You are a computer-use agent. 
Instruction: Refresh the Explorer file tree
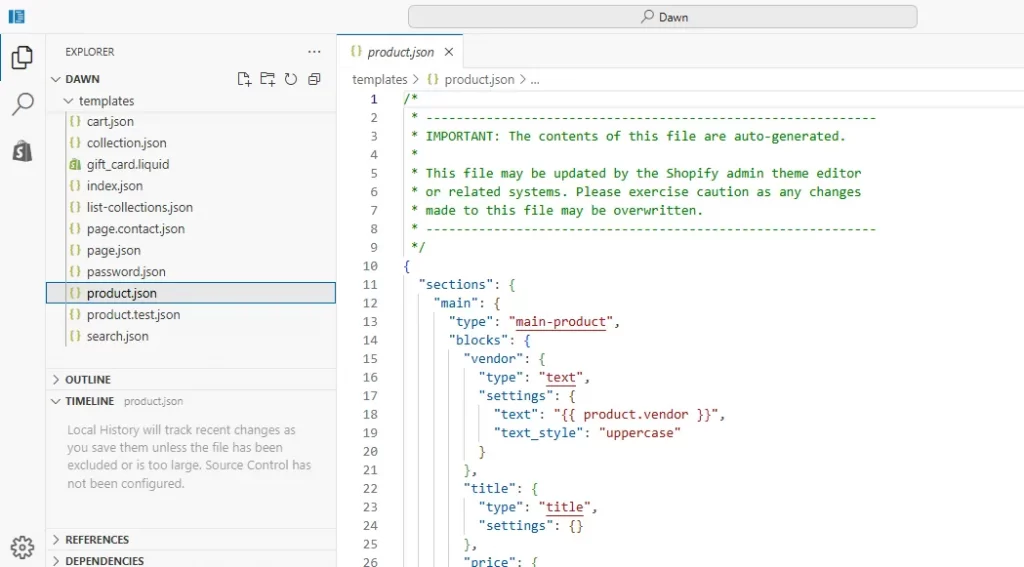point(291,79)
